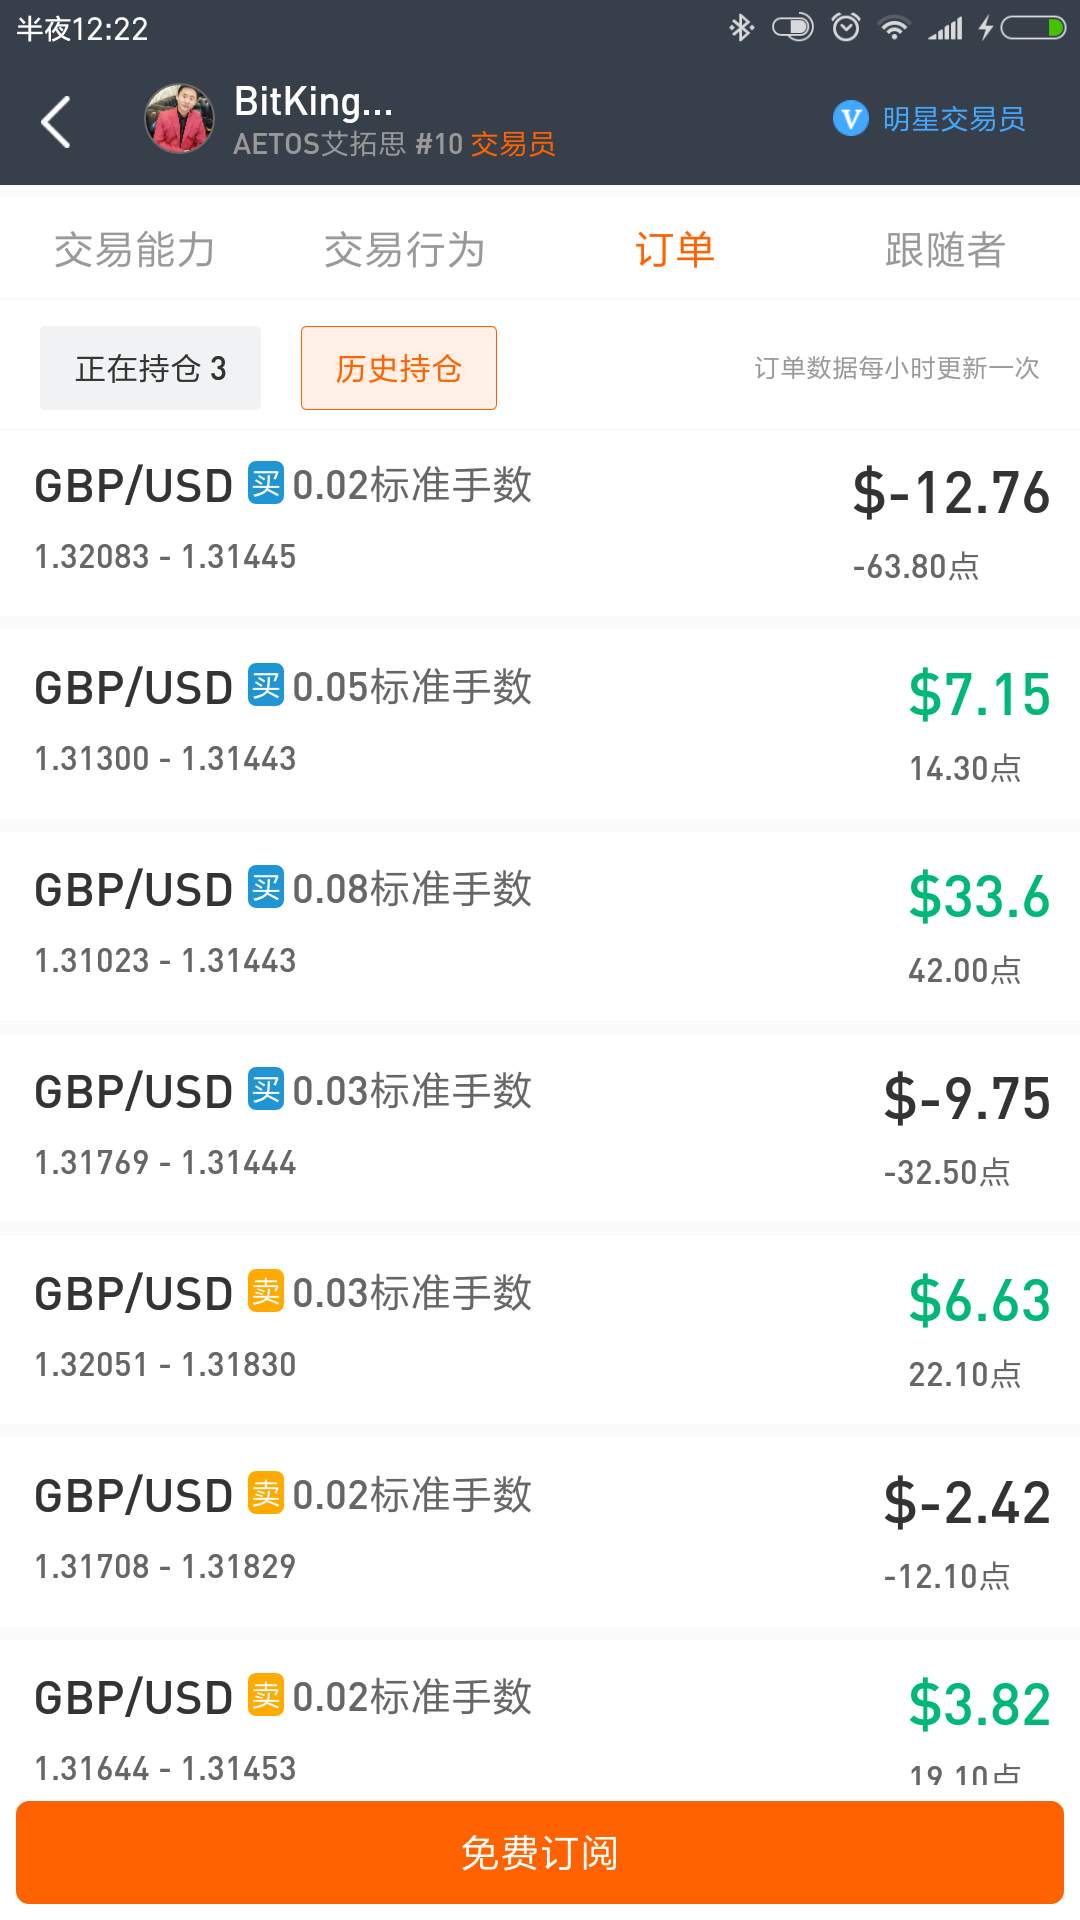The width and height of the screenshot is (1080, 1920).
Task: Show 正在持仓 3 open positions
Action: point(150,368)
